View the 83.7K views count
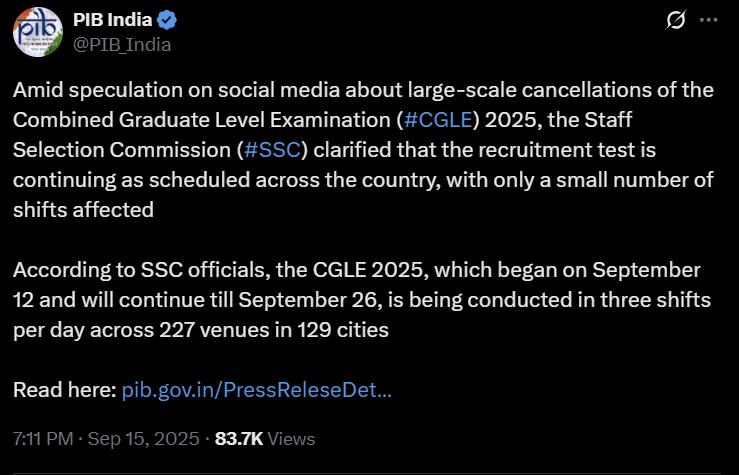The height and width of the screenshot is (475, 739). point(239,439)
